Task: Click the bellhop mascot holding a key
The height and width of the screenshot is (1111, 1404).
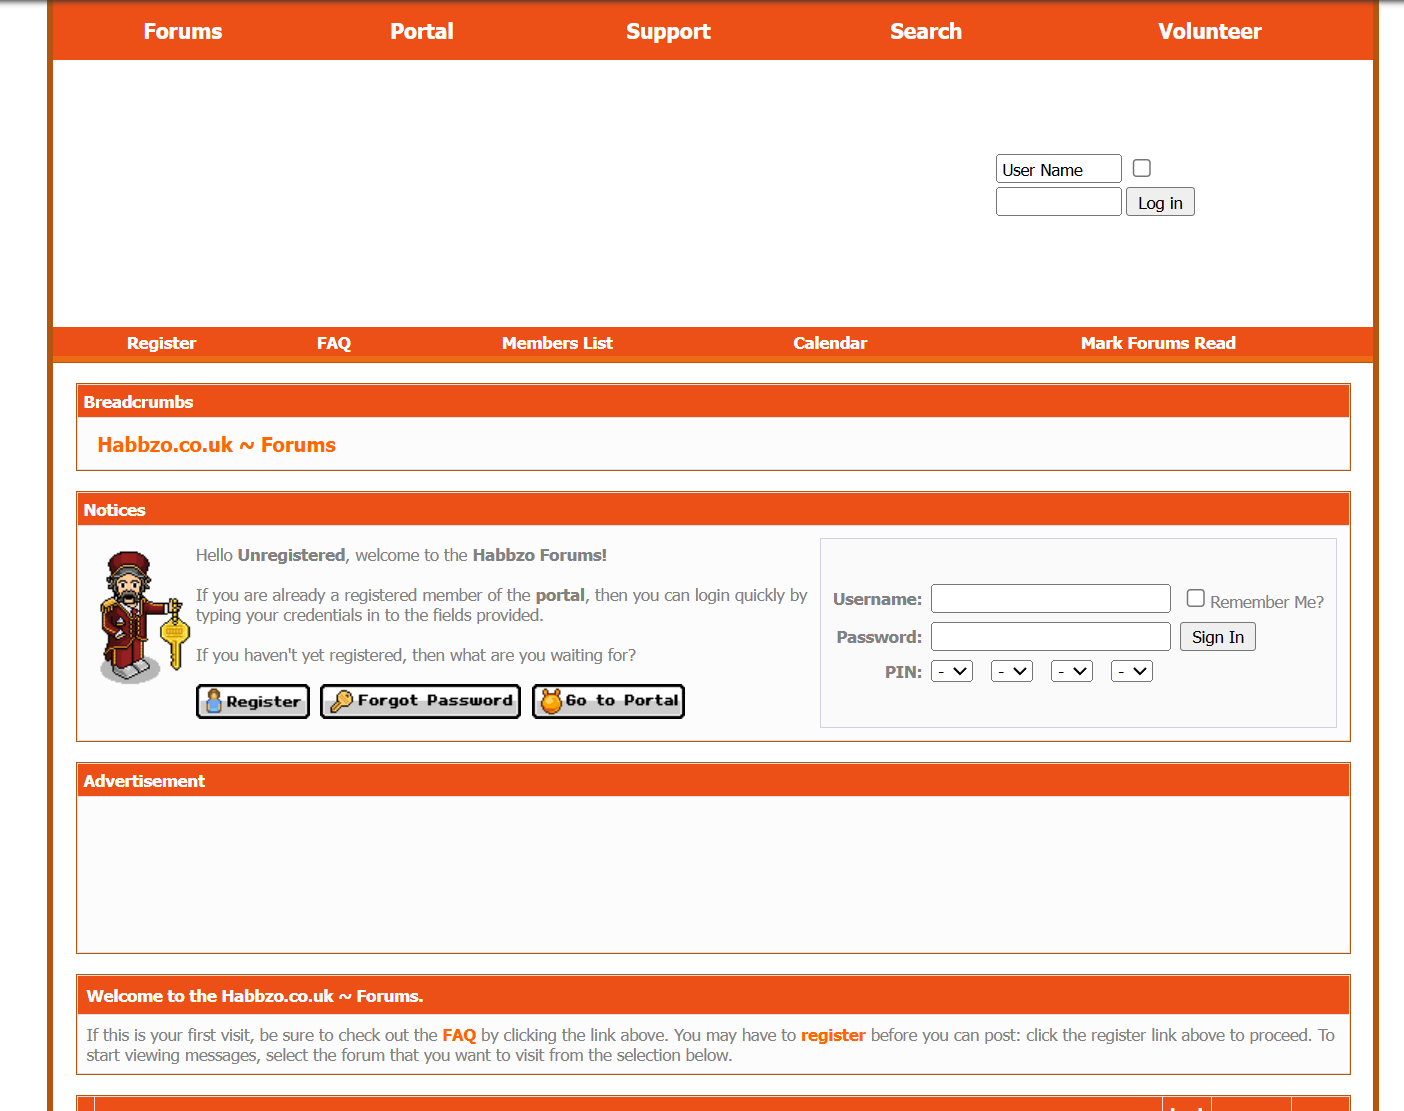Action: click(141, 617)
